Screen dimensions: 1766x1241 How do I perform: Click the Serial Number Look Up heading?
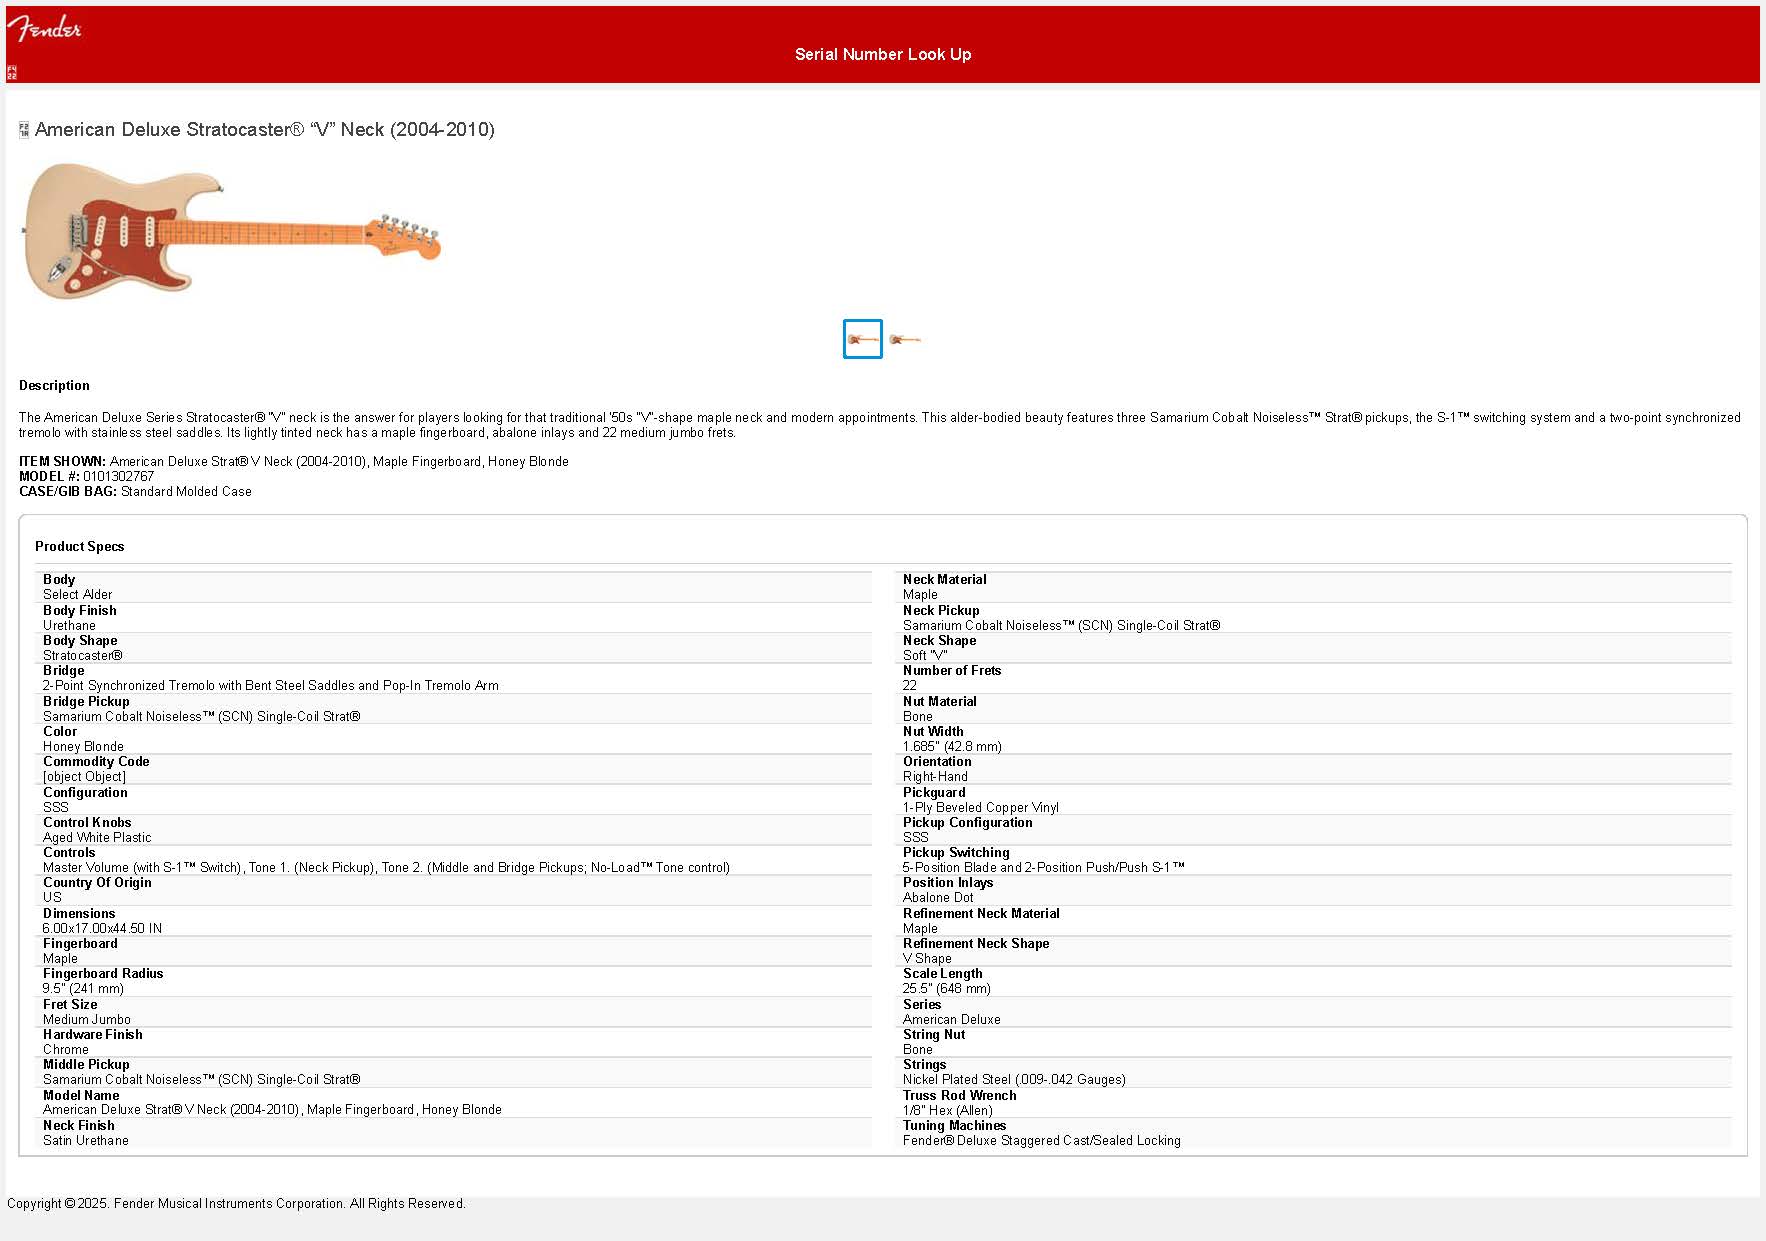tap(883, 54)
